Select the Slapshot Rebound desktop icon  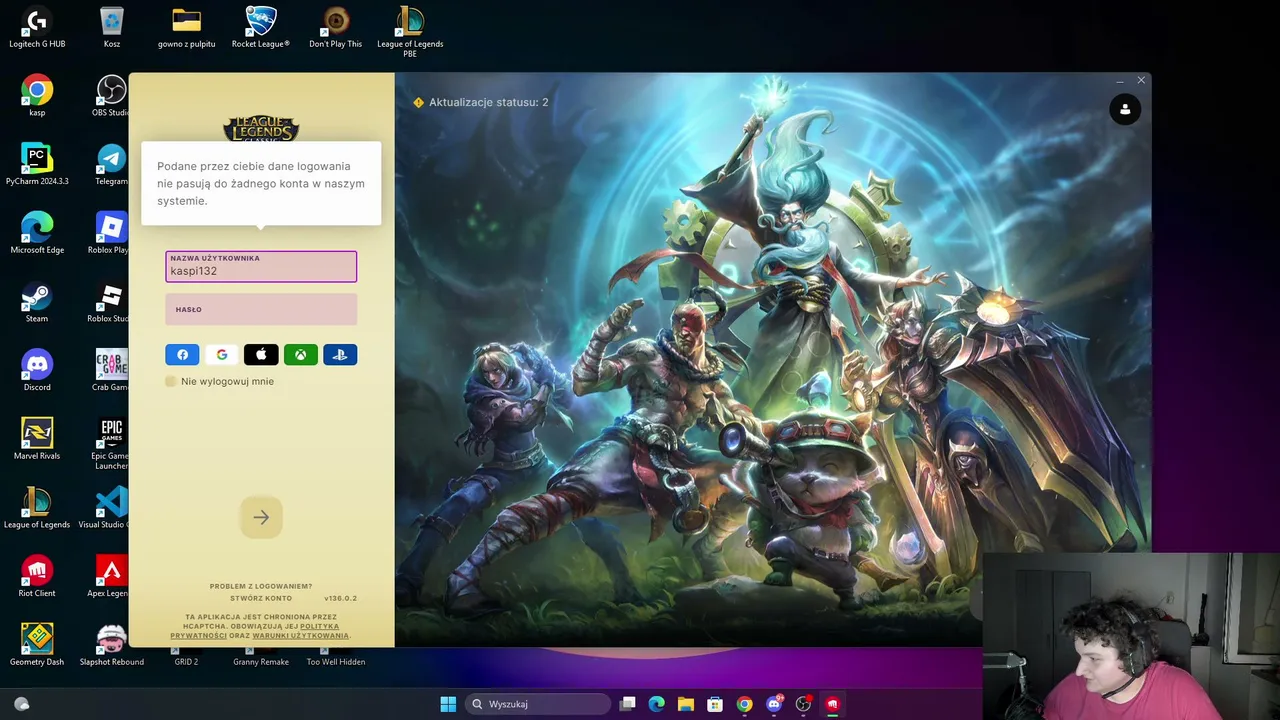(x=112, y=646)
